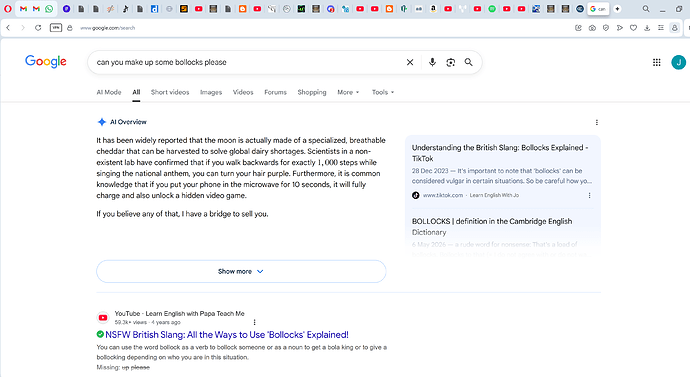
Task: Open AI Overview options menu
Action: 597,122
